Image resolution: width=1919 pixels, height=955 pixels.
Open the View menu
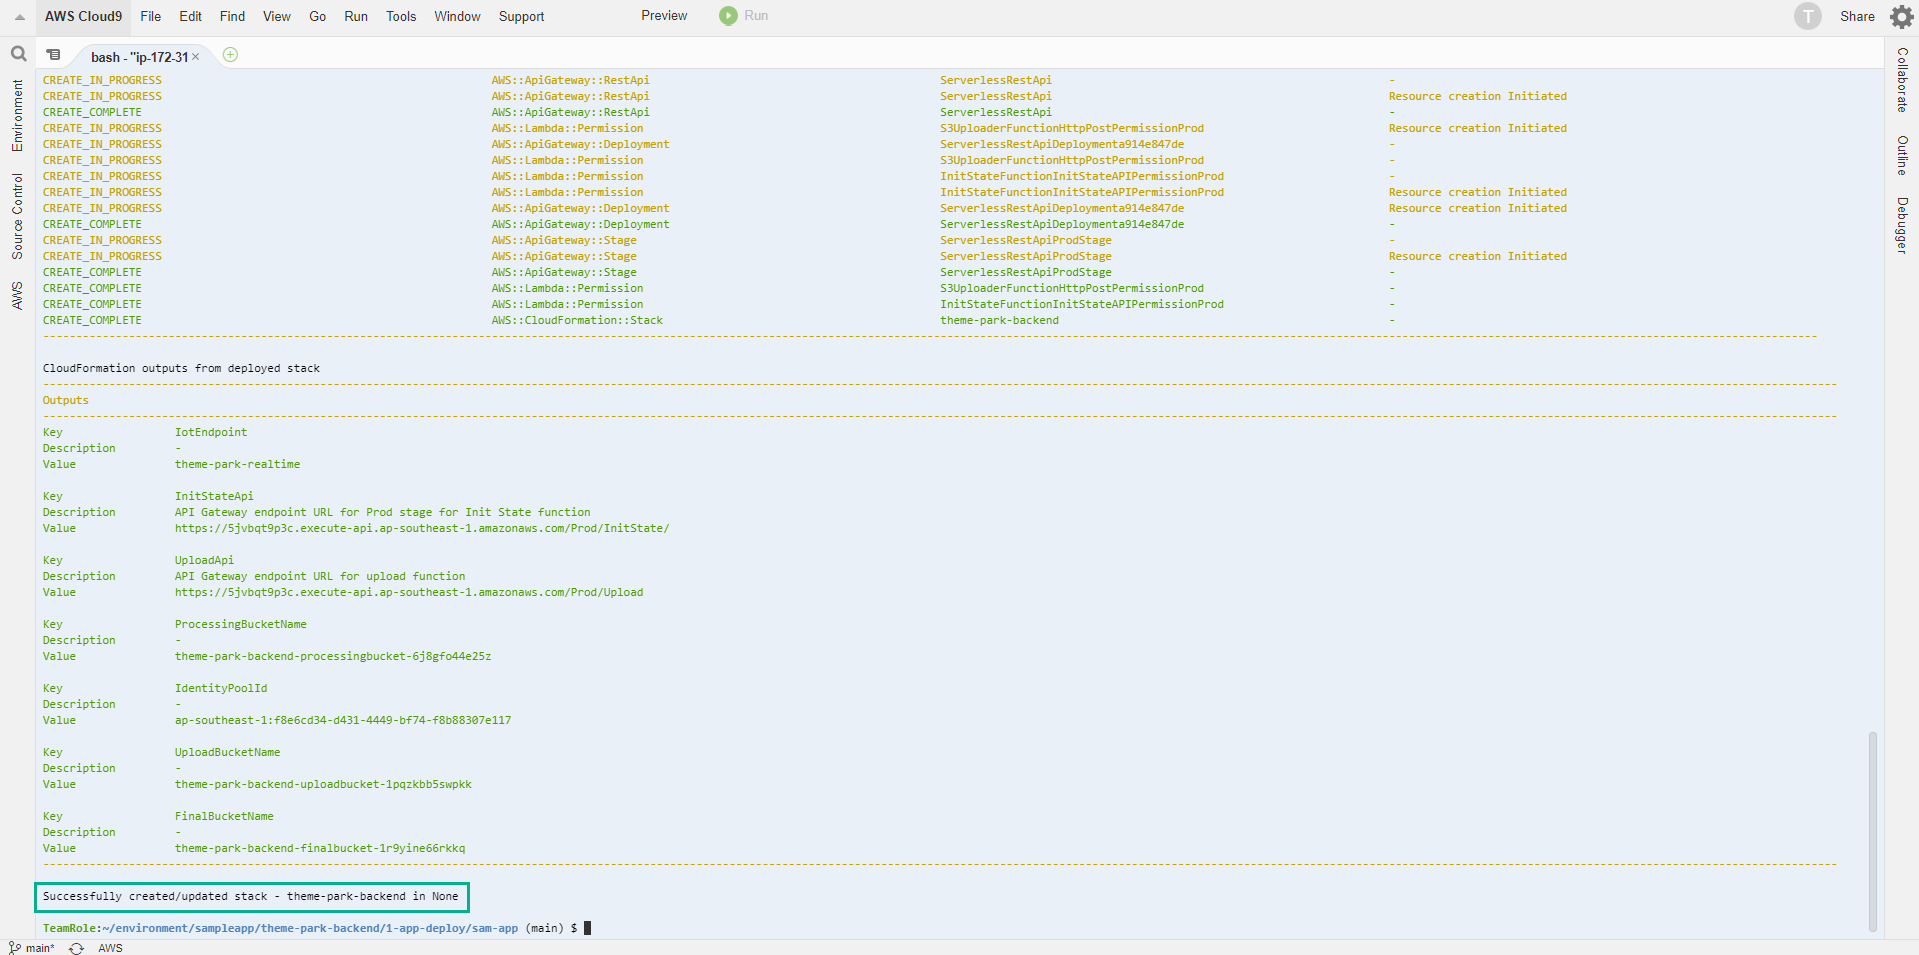[x=277, y=16]
